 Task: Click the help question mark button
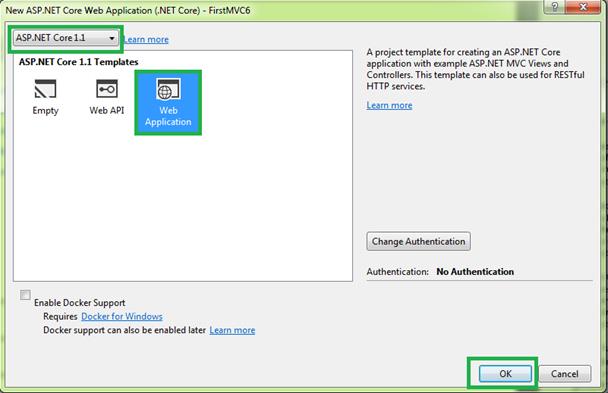tap(554, 7)
